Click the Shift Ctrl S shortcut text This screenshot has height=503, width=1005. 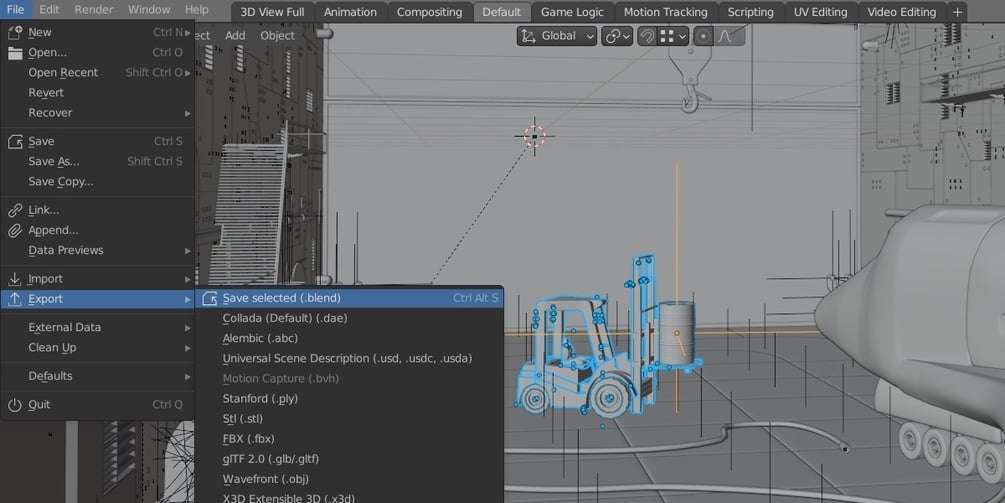(x=154, y=161)
